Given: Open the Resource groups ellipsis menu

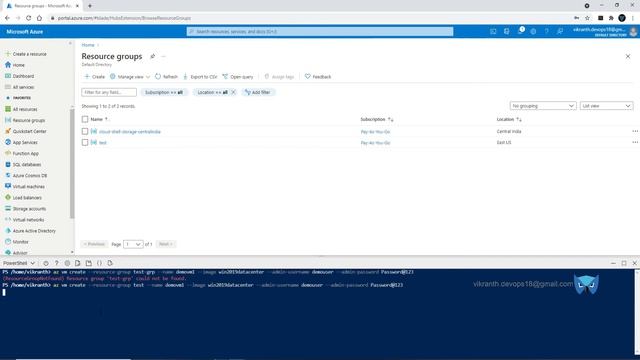Looking at the screenshot, I should [164, 56].
